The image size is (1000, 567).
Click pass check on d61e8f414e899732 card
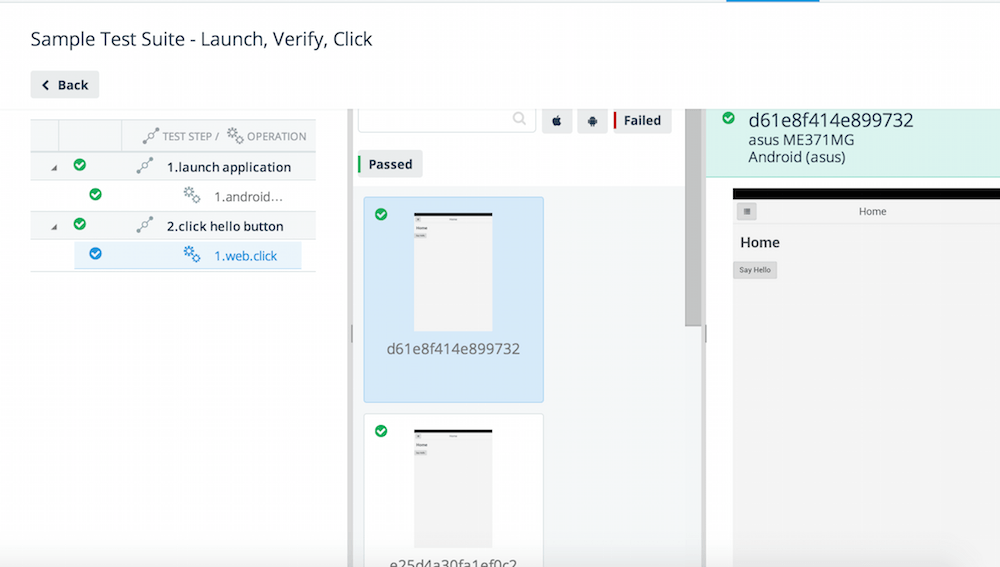tap(381, 214)
